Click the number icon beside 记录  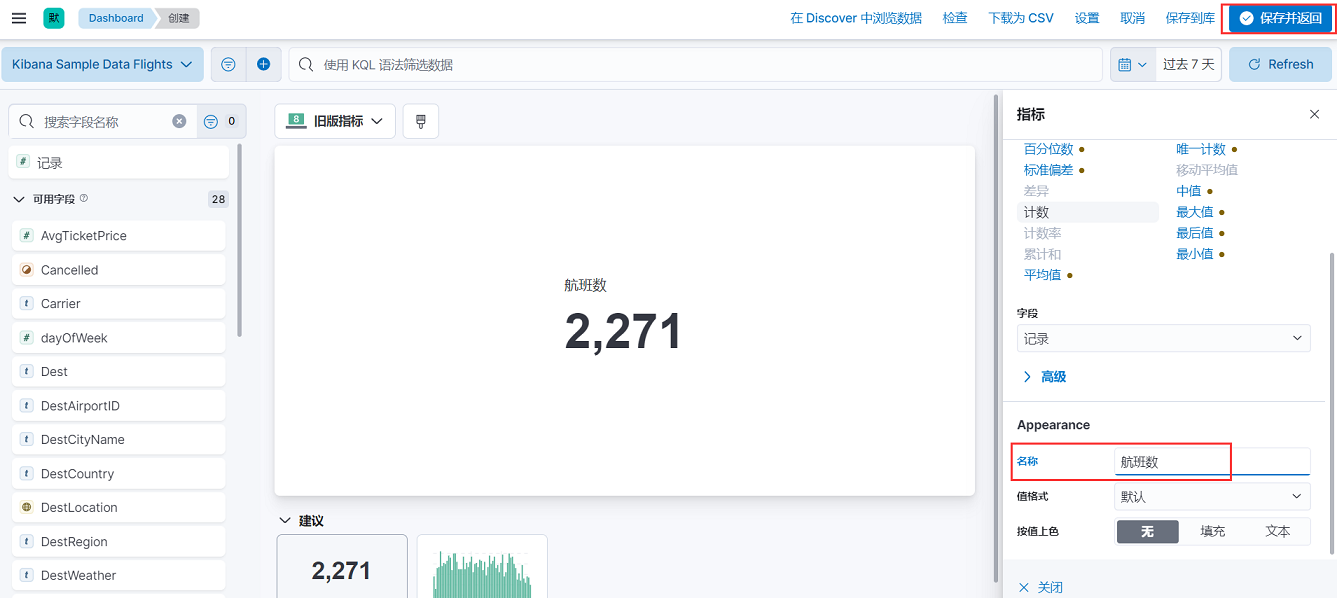click(23, 162)
